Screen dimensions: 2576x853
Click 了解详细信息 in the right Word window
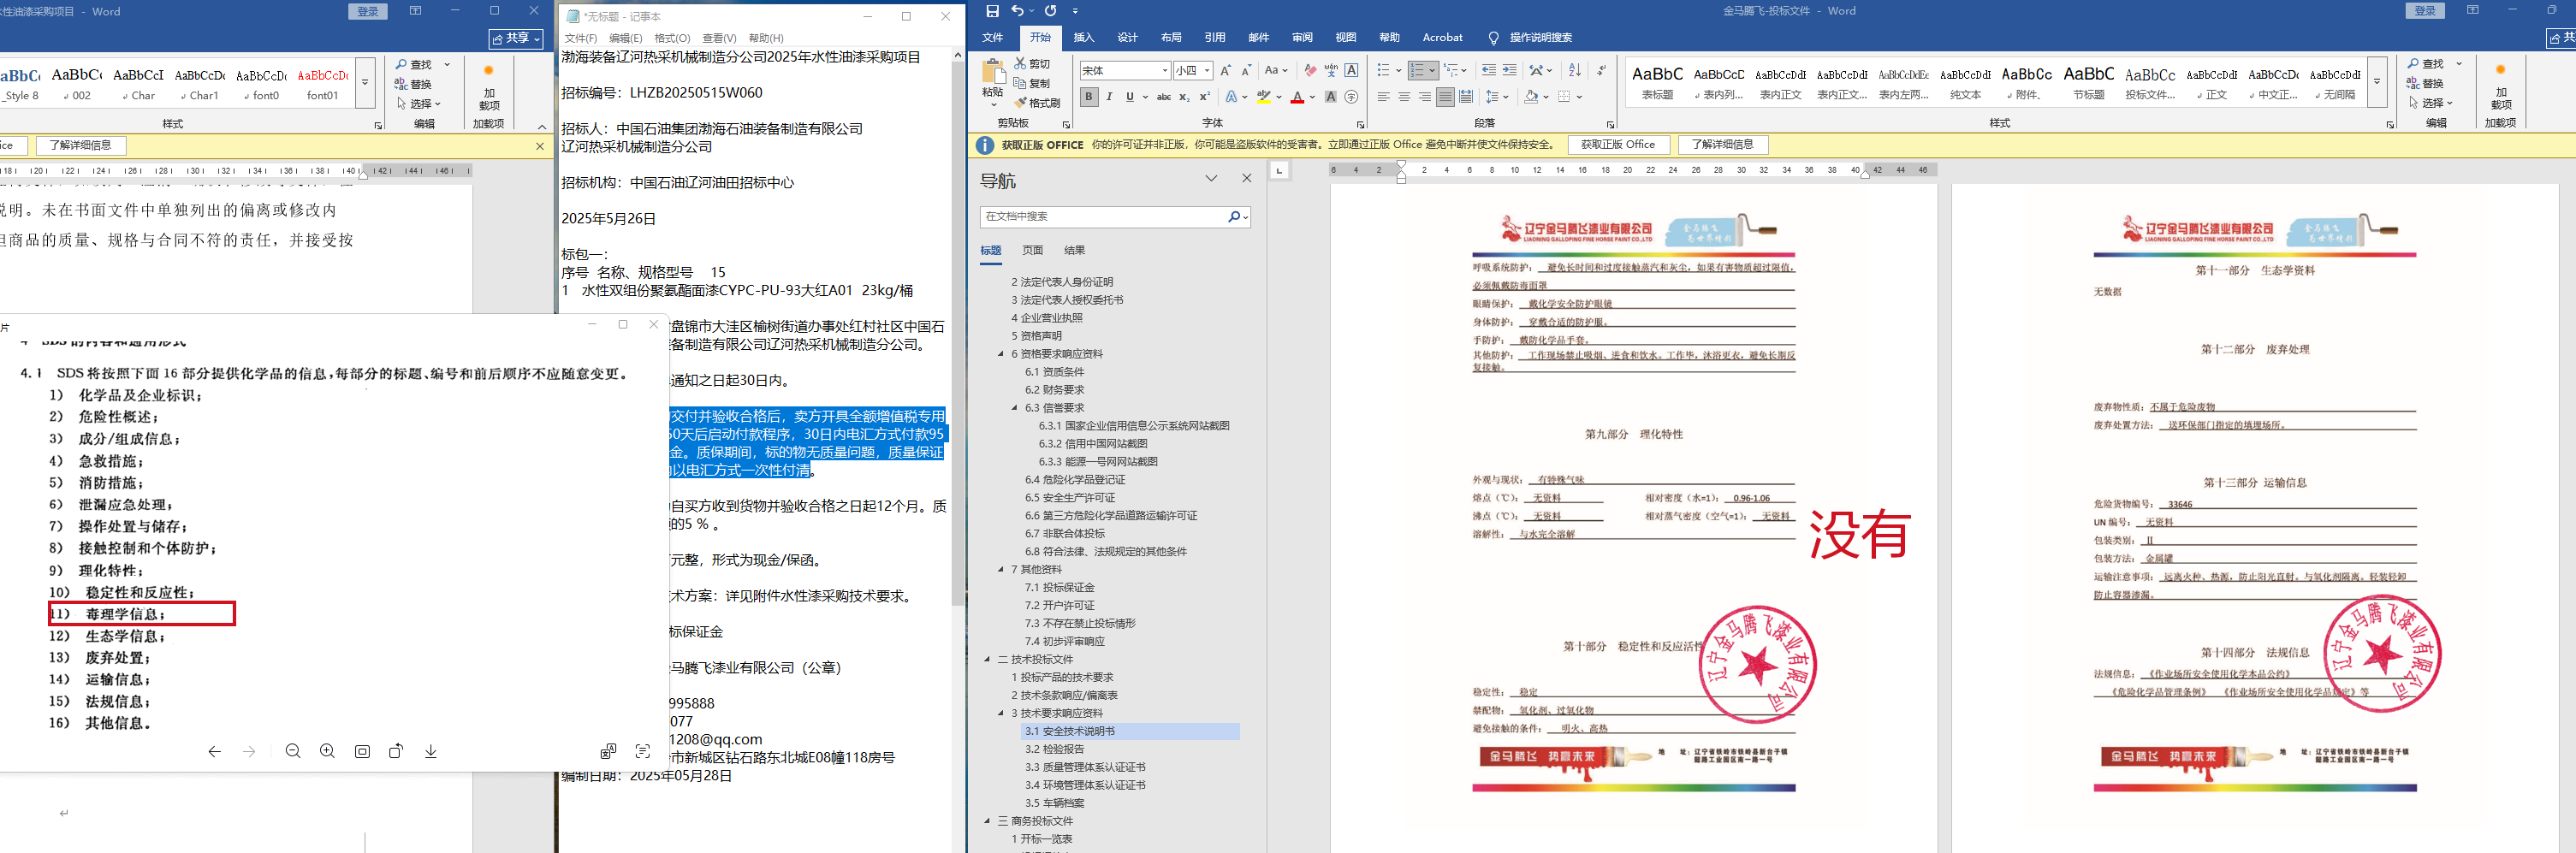pos(1722,145)
